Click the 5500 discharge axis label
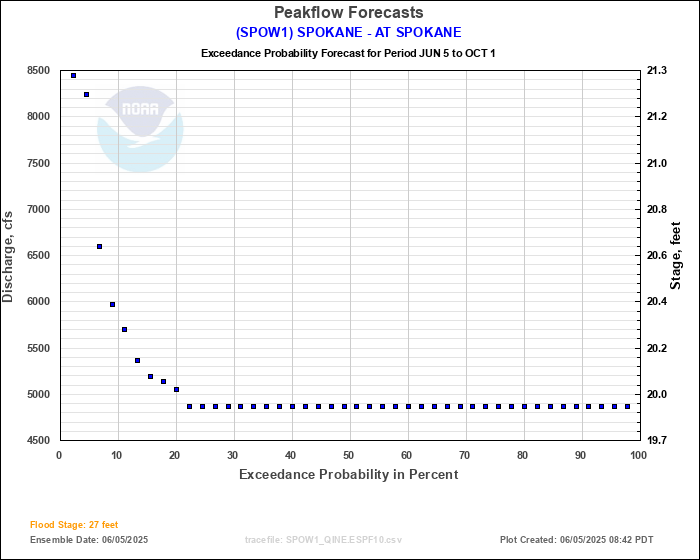 tap(38, 348)
